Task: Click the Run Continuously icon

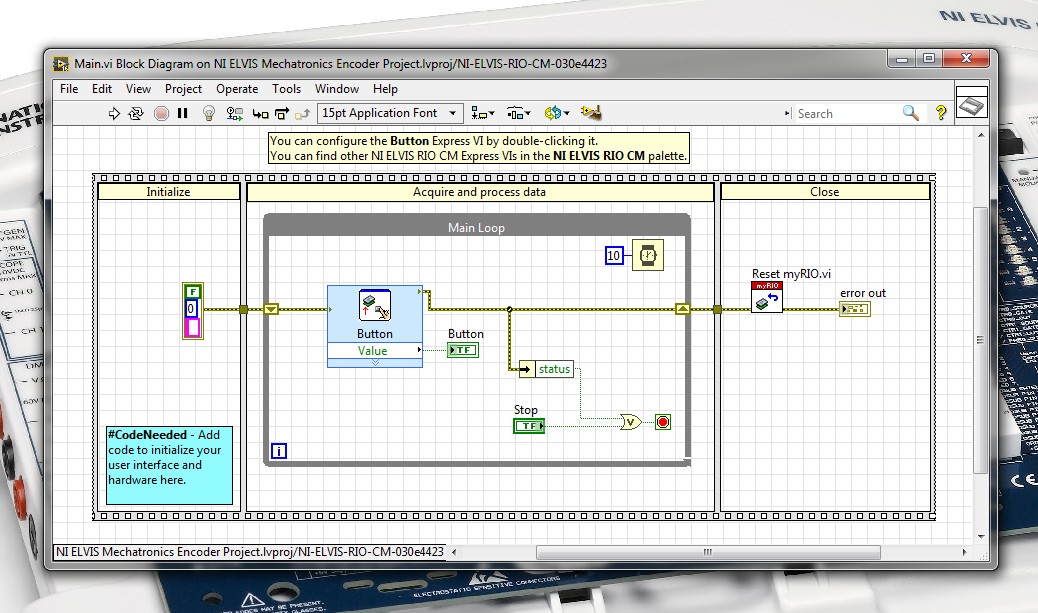Action: (x=137, y=113)
